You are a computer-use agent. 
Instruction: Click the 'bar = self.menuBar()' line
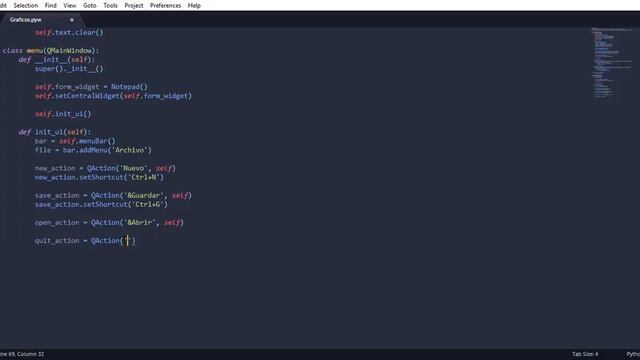pyautogui.click(x=75, y=141)
